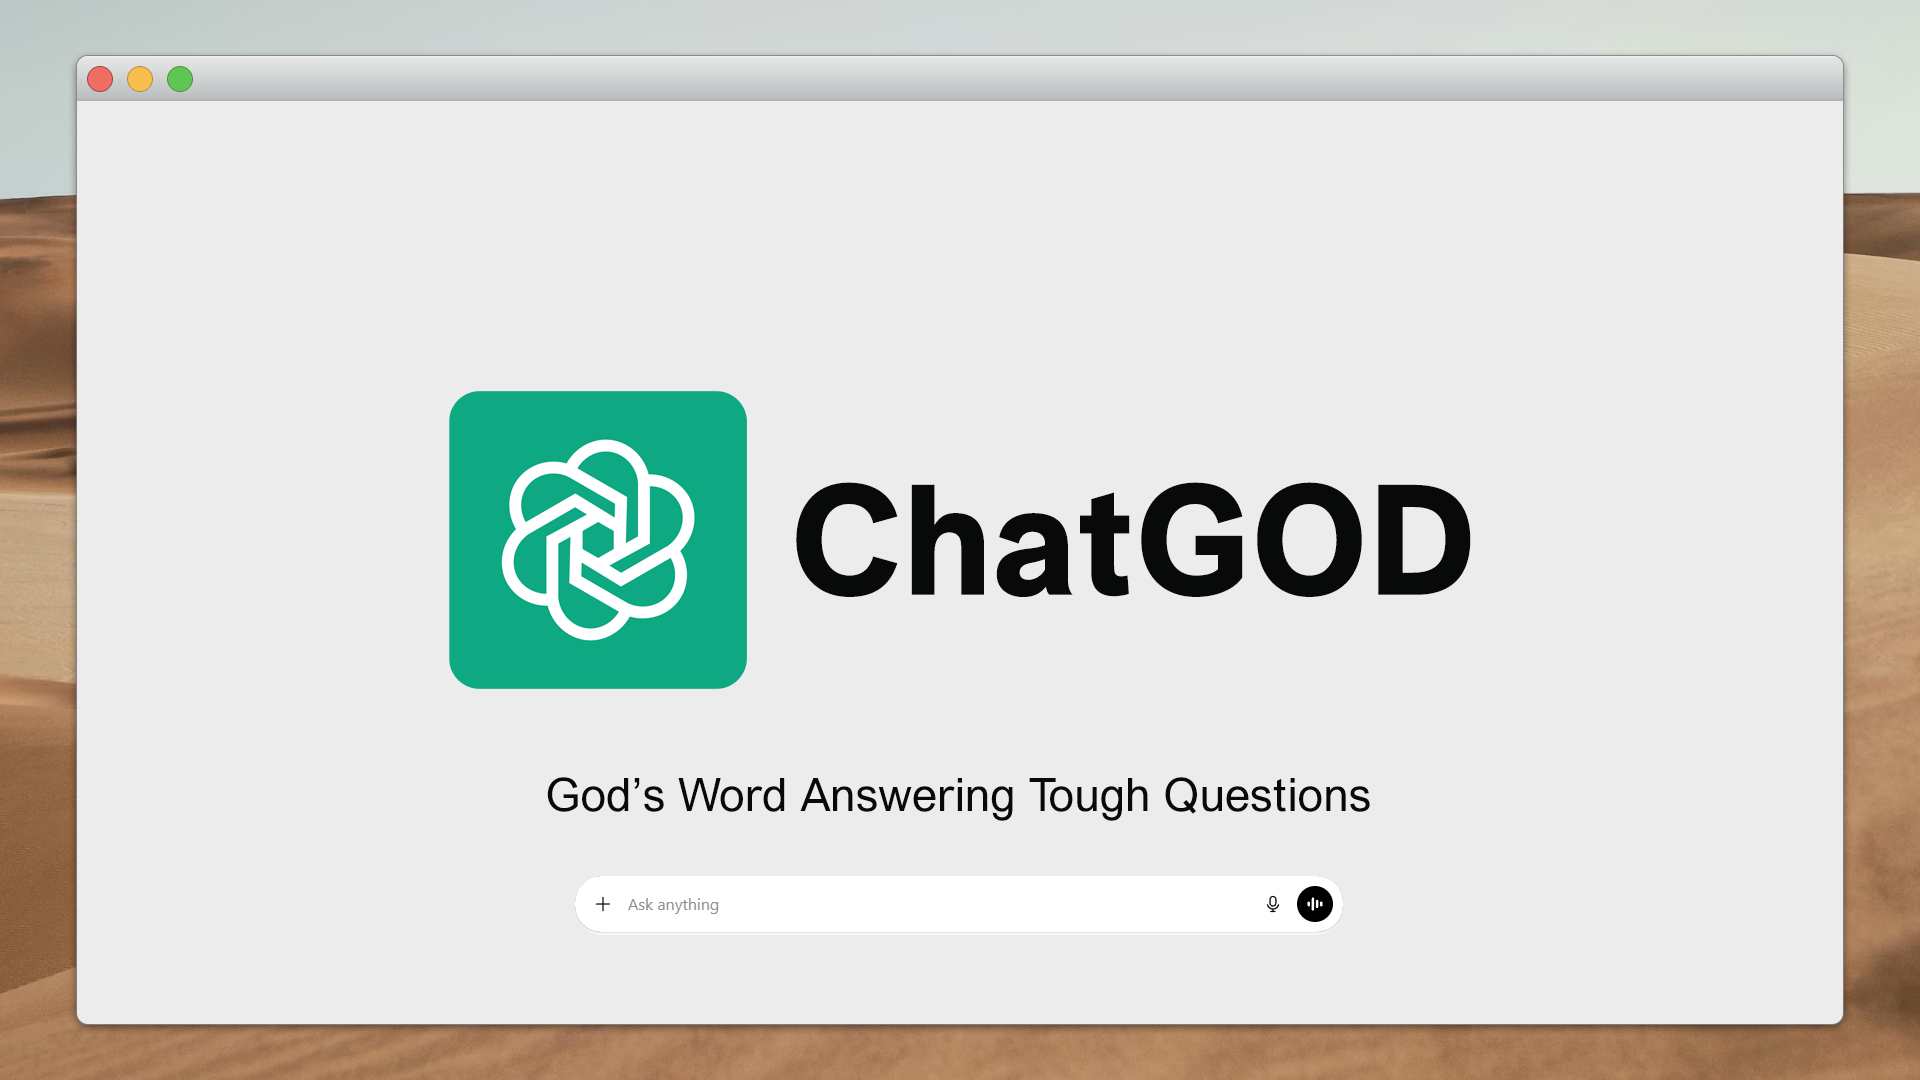Click the green ChatGOD knot logo
Screen dimensions: 1920x1080
(x=598, y=540)
